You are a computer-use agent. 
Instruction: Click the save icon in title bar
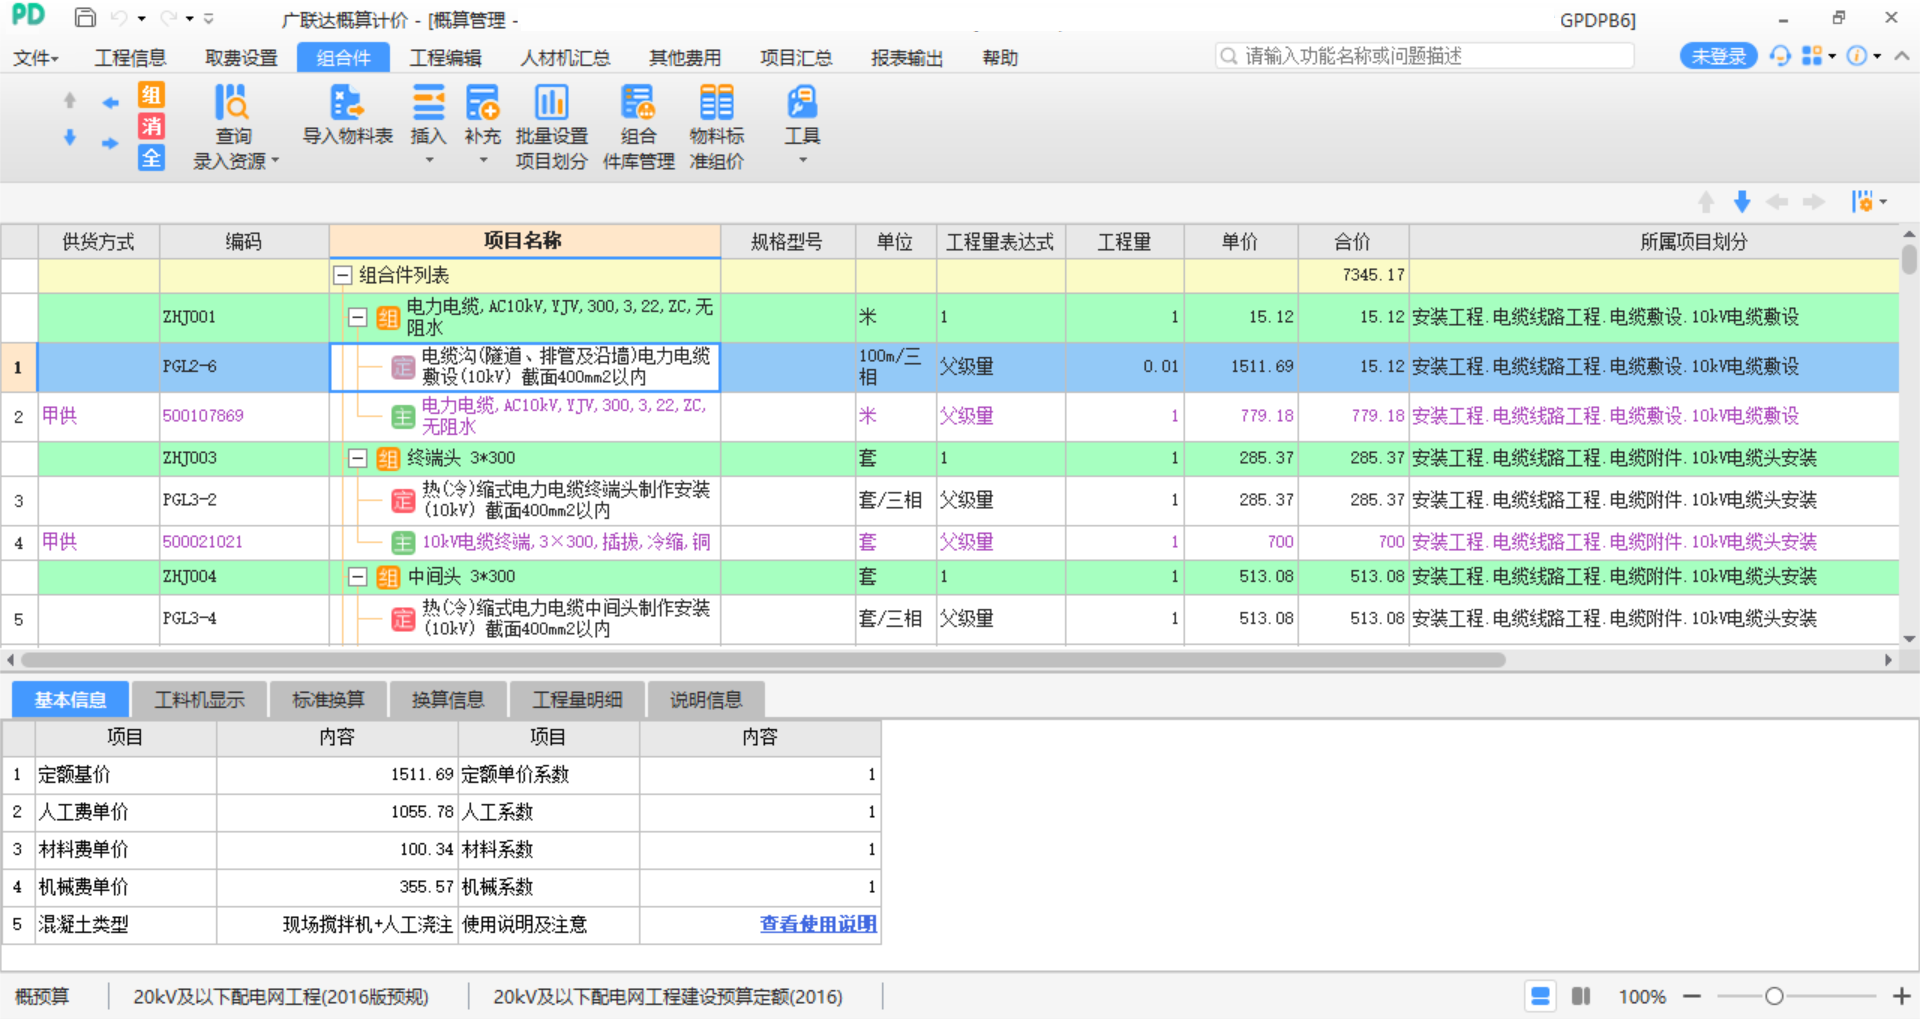coord(85,18)
